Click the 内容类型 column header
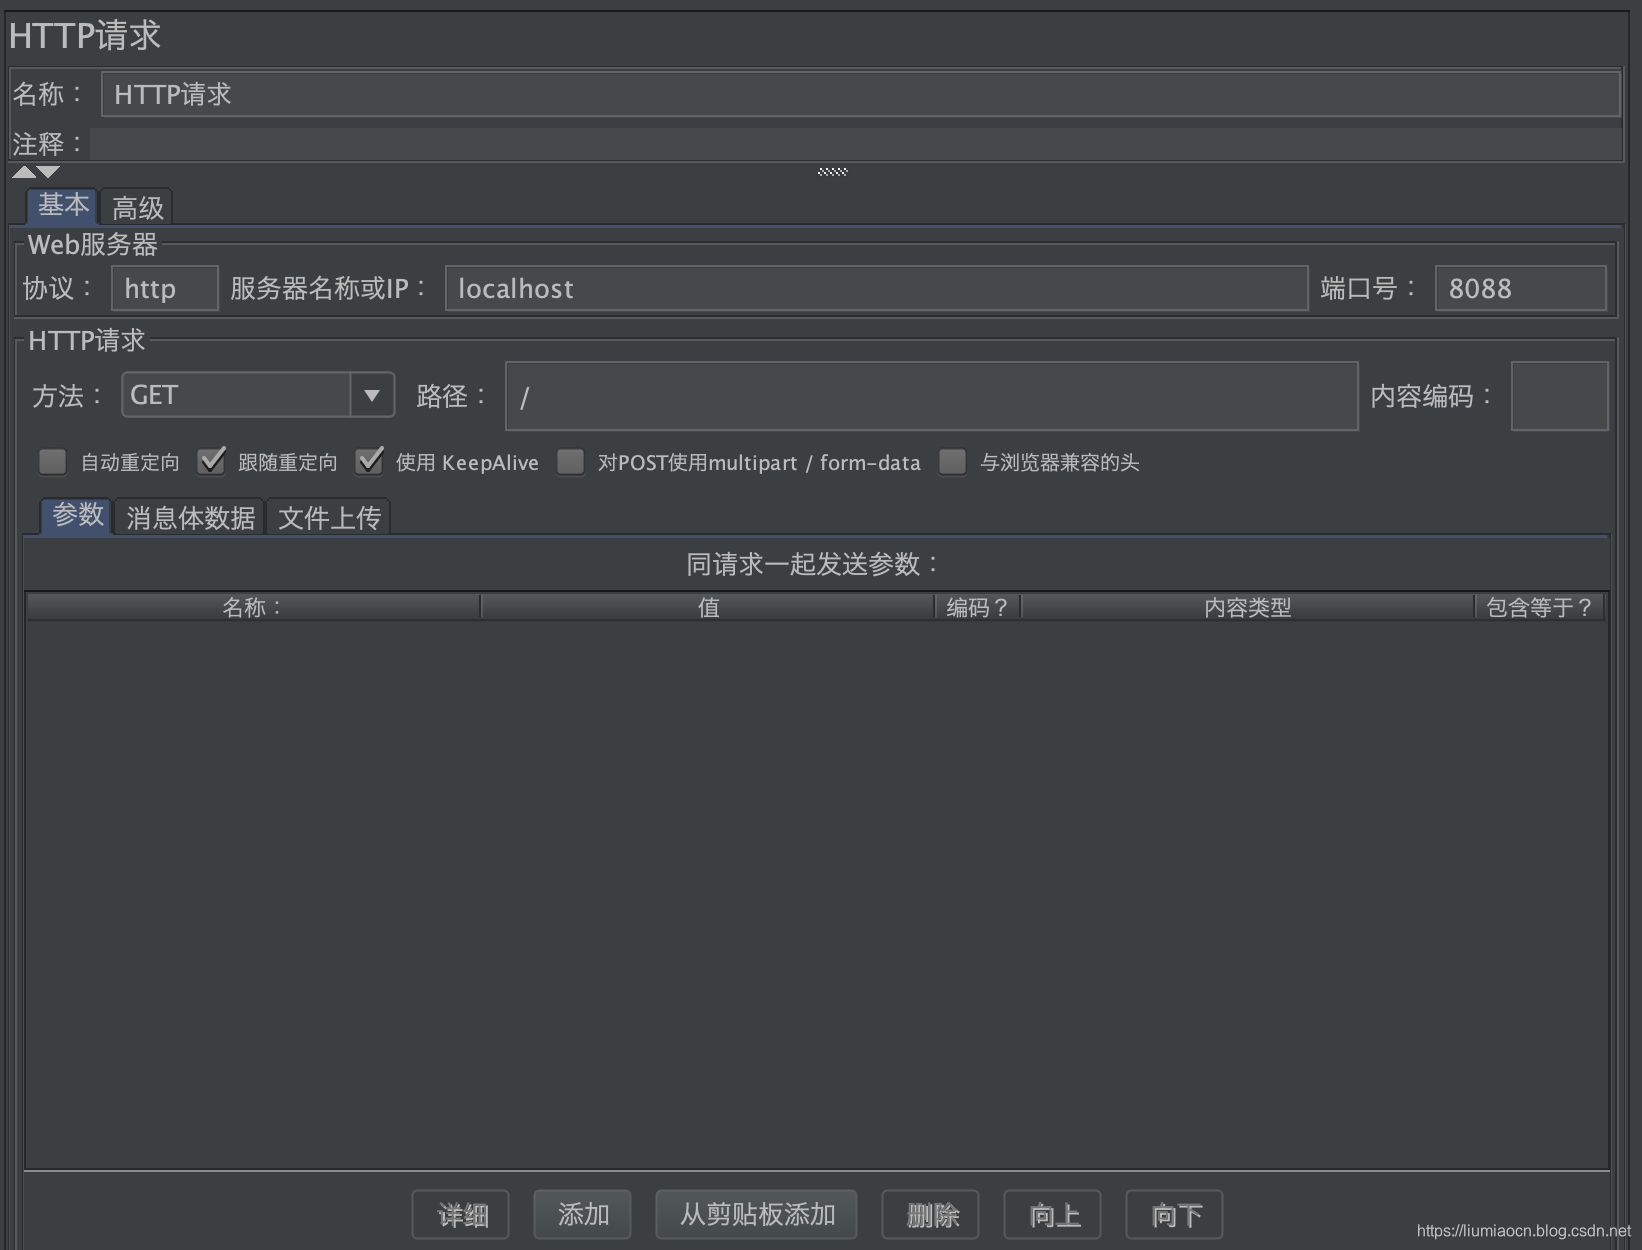This screenshot has height=1250, width=1642. pos(1247,607)
